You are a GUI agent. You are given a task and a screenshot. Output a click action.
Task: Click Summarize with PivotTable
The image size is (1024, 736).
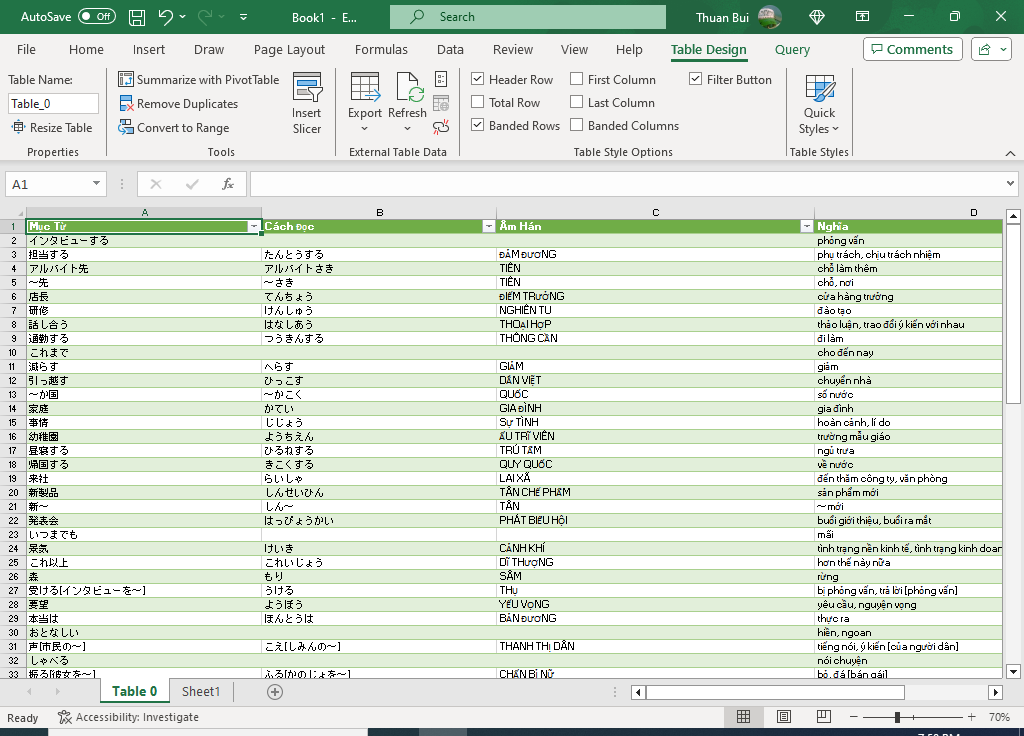[x=199, y=80]
